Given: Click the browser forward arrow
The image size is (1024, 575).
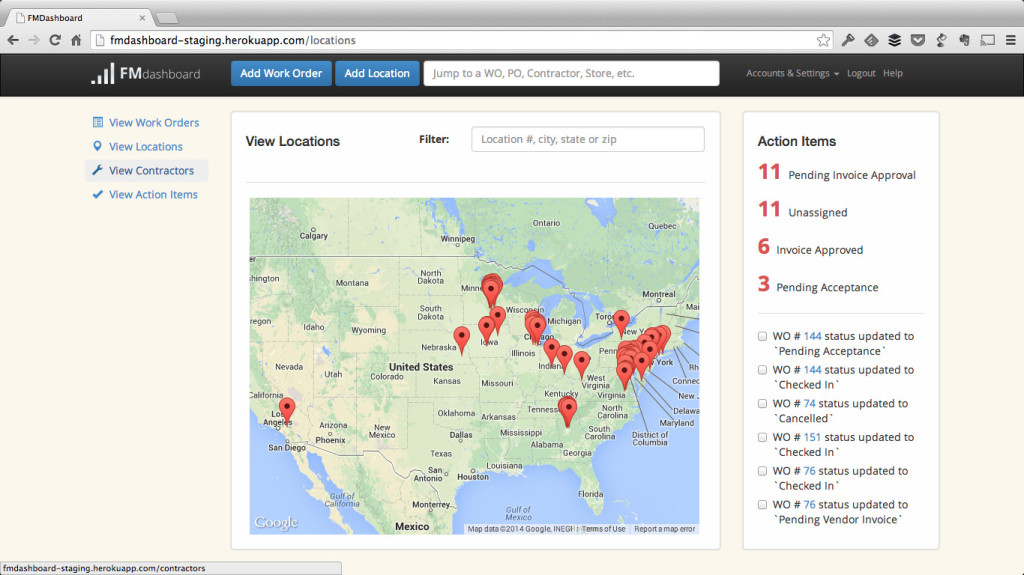Looking at the screenshot, I should 34,41.
